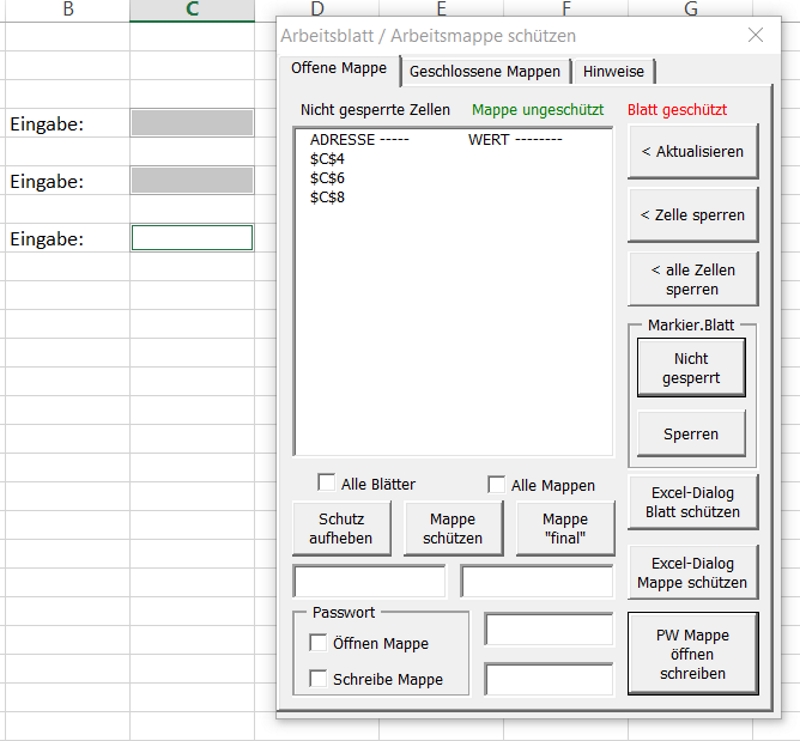Enable the Alle Blätter checkbox
800x741 pixels.
coord(326,483)
